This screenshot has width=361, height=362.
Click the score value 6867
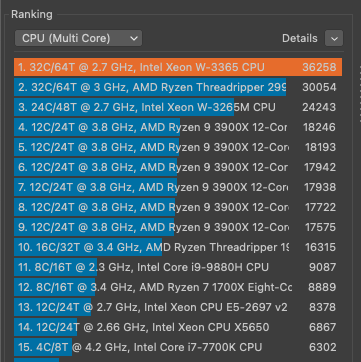point(323,327)
